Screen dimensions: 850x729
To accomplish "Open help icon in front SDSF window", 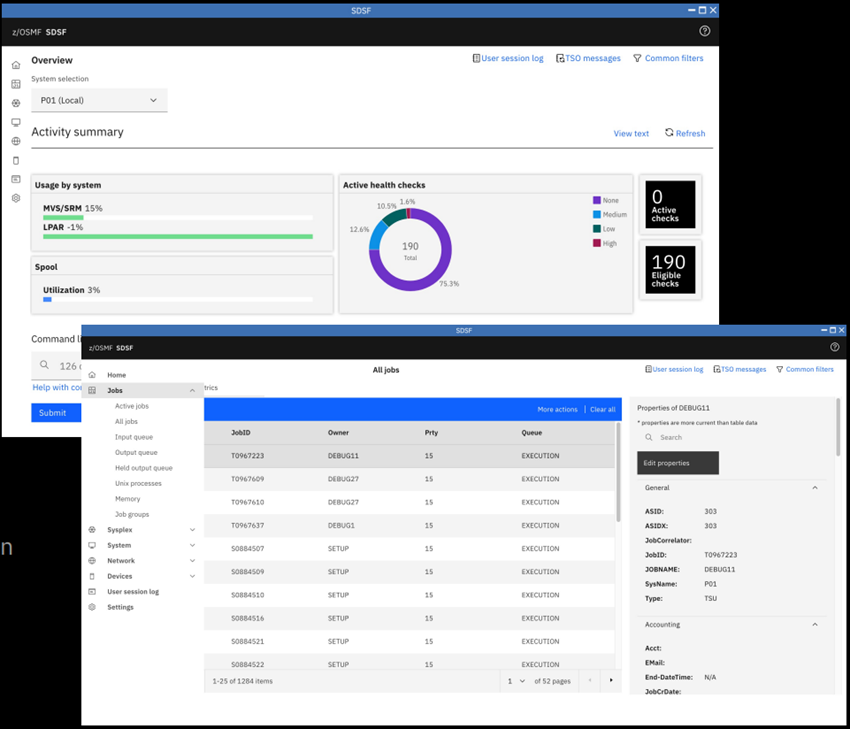I will tap(834, 347).
